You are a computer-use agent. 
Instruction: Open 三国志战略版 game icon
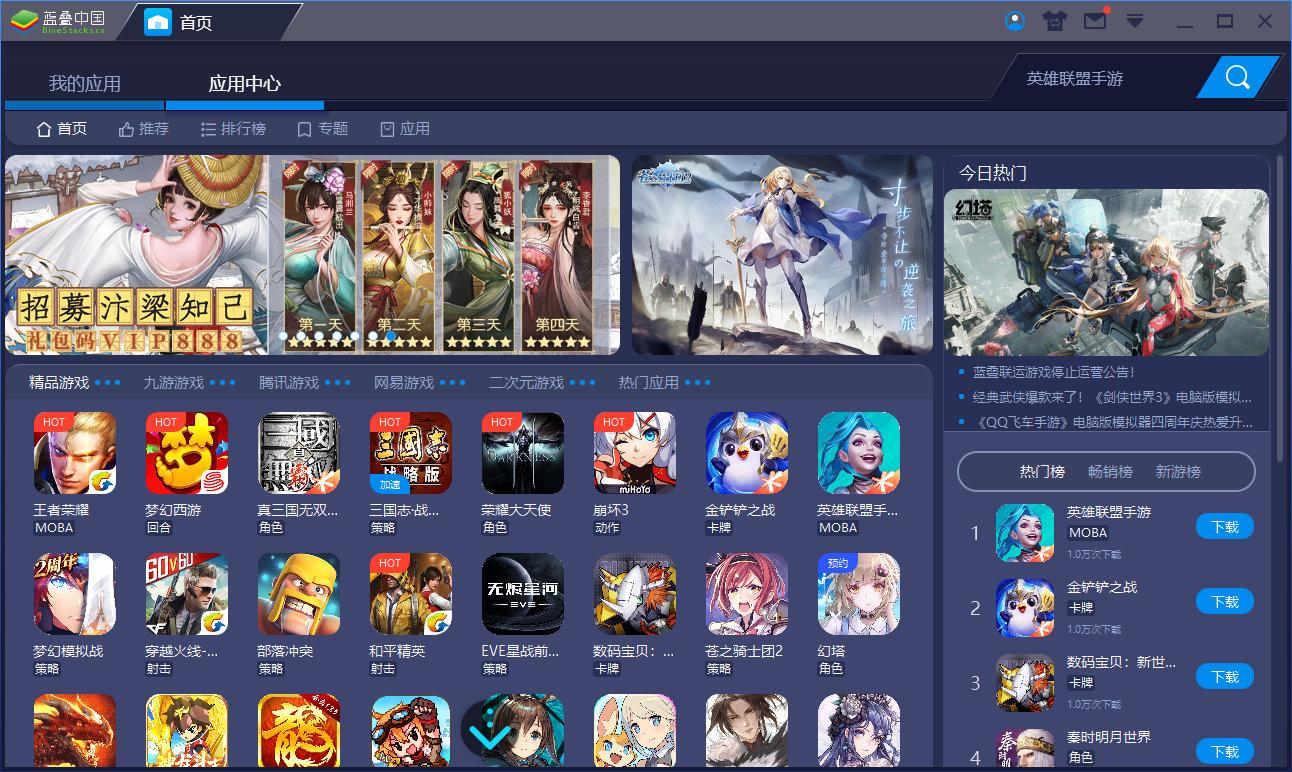(411, 453)
